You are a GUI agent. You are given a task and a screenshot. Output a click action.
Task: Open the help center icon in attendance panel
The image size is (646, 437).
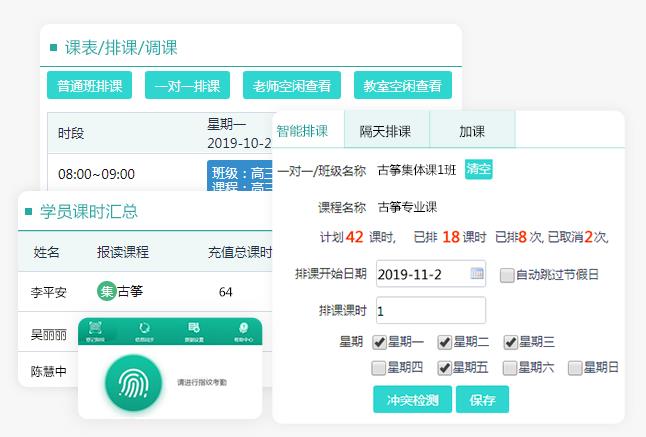(x=243, y=328)
